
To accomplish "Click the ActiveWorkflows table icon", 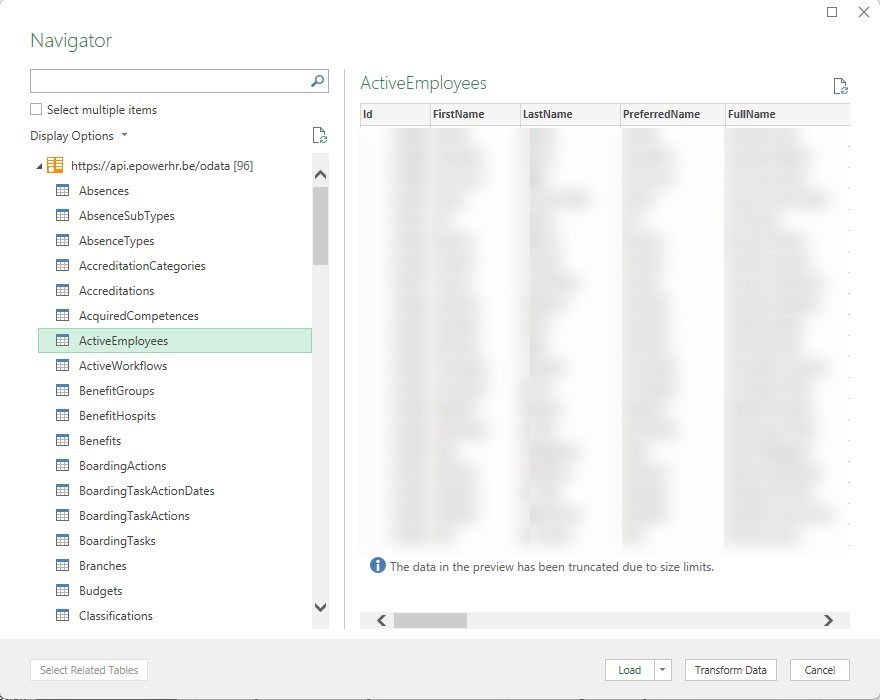I will (x=62, y=365).
